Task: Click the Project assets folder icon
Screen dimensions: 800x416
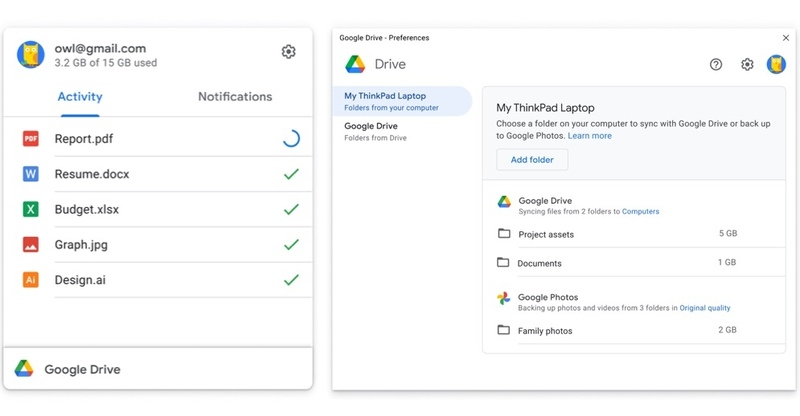Action: (x=504, y=233)
